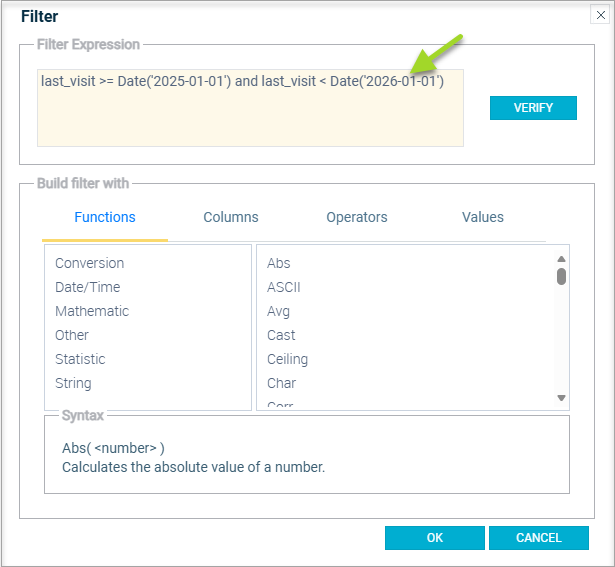
Task: Select the Ceiling function
Action: pos(287,359)
